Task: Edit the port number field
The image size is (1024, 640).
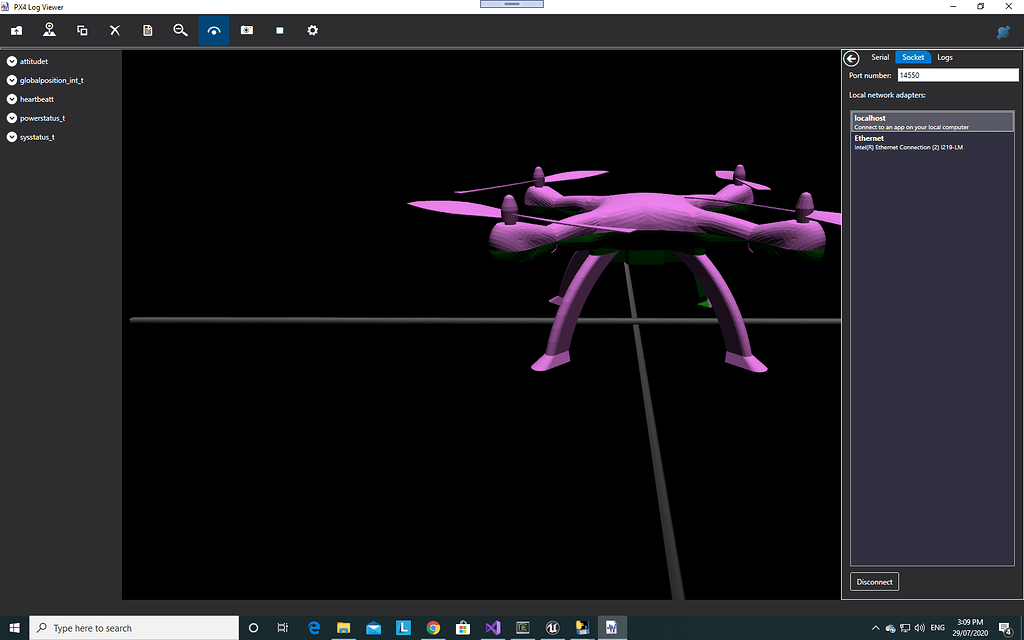Action: click(x=957, y=74)
